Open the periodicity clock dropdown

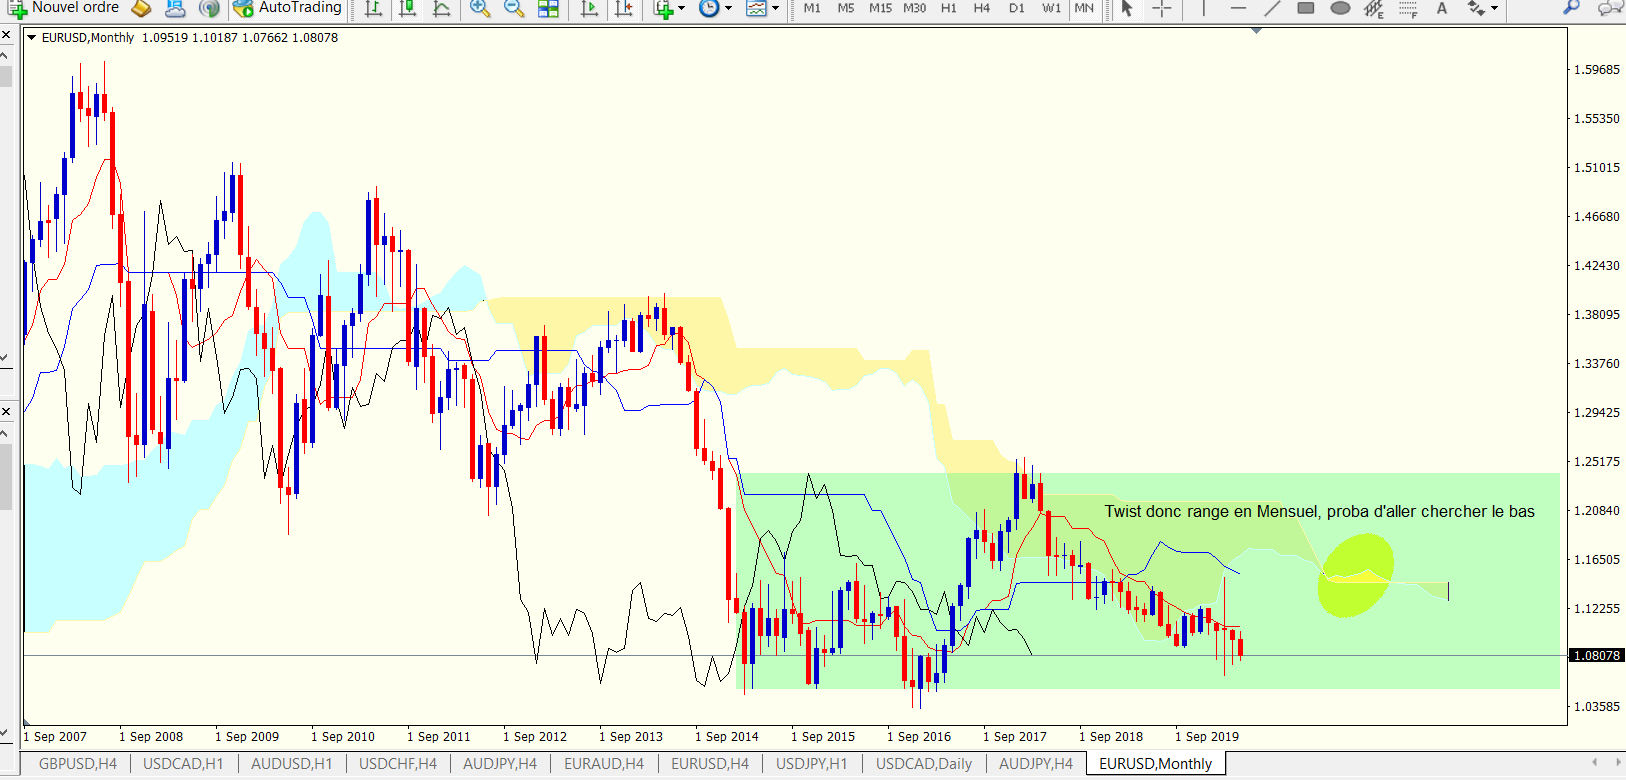tap(728, 8)
